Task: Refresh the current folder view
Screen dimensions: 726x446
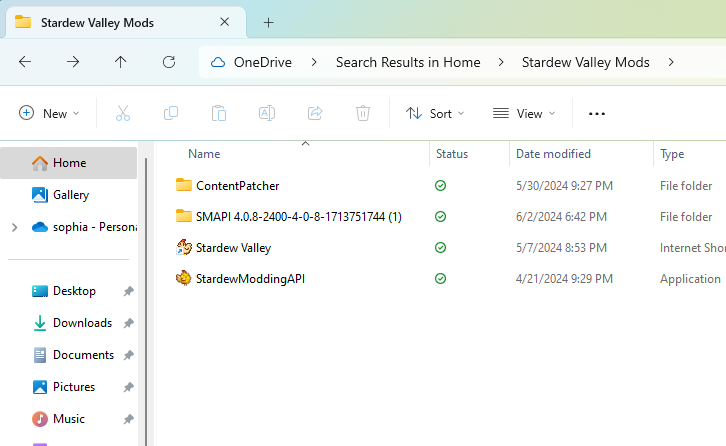Action: point(169,62)
